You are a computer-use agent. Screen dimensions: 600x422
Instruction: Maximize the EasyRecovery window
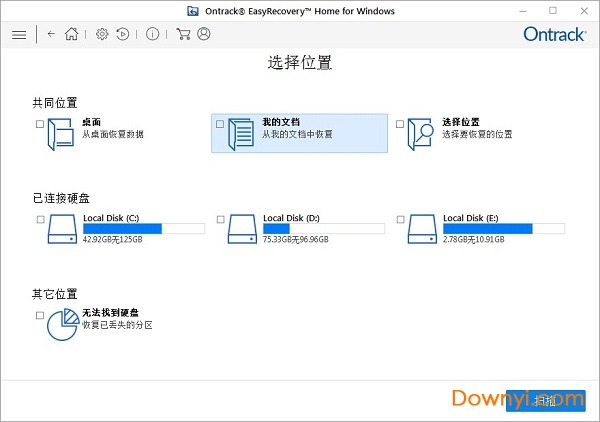click(553, 11)
